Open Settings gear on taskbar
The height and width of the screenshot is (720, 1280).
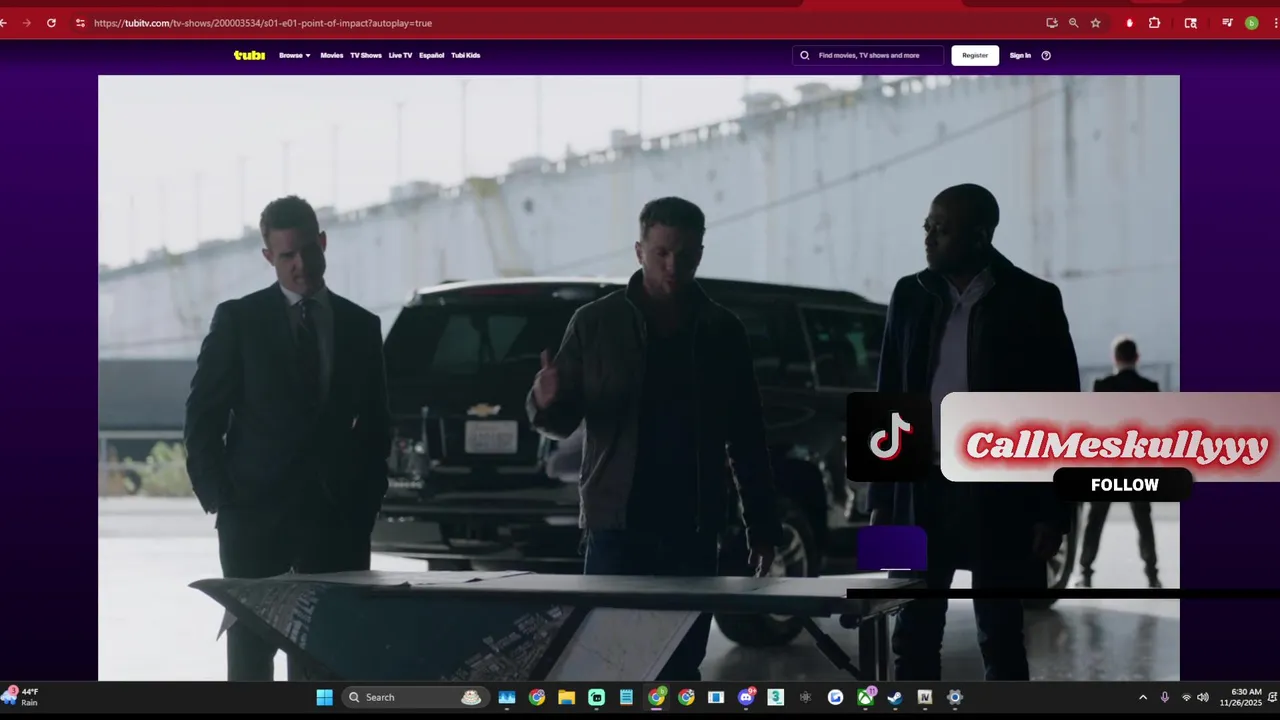pyautogui.click(x=955, y=697)
